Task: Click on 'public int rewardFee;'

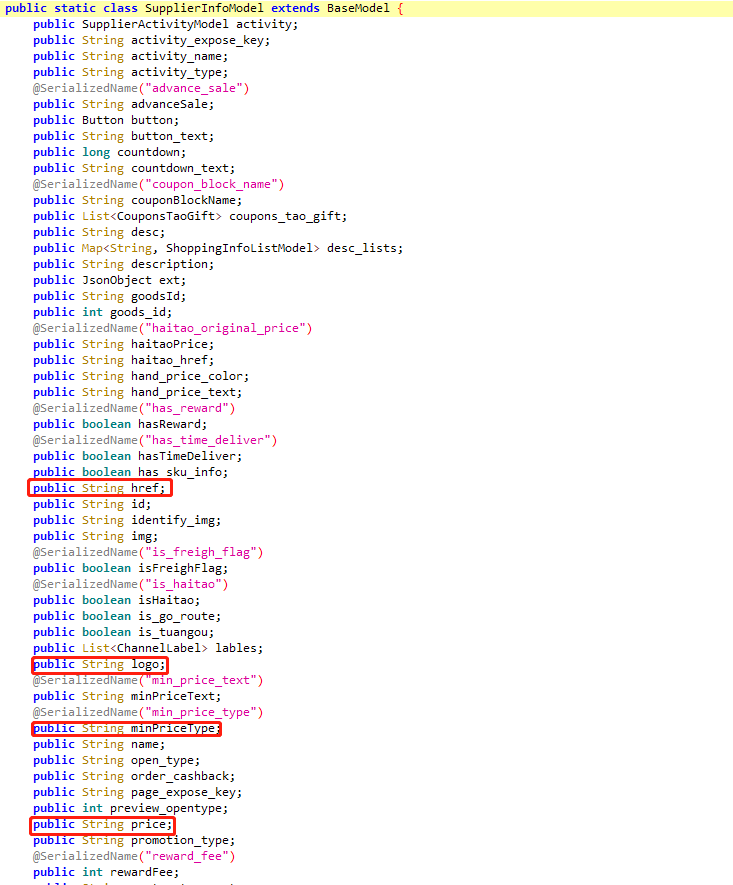Action: pos(106,873)
